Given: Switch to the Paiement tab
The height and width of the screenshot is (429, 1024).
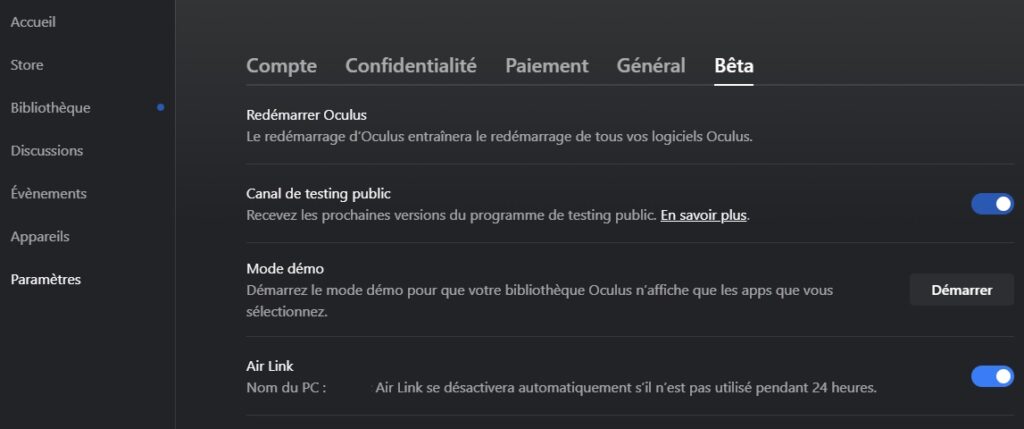Looking at the screenshot, I should point(546,66).
